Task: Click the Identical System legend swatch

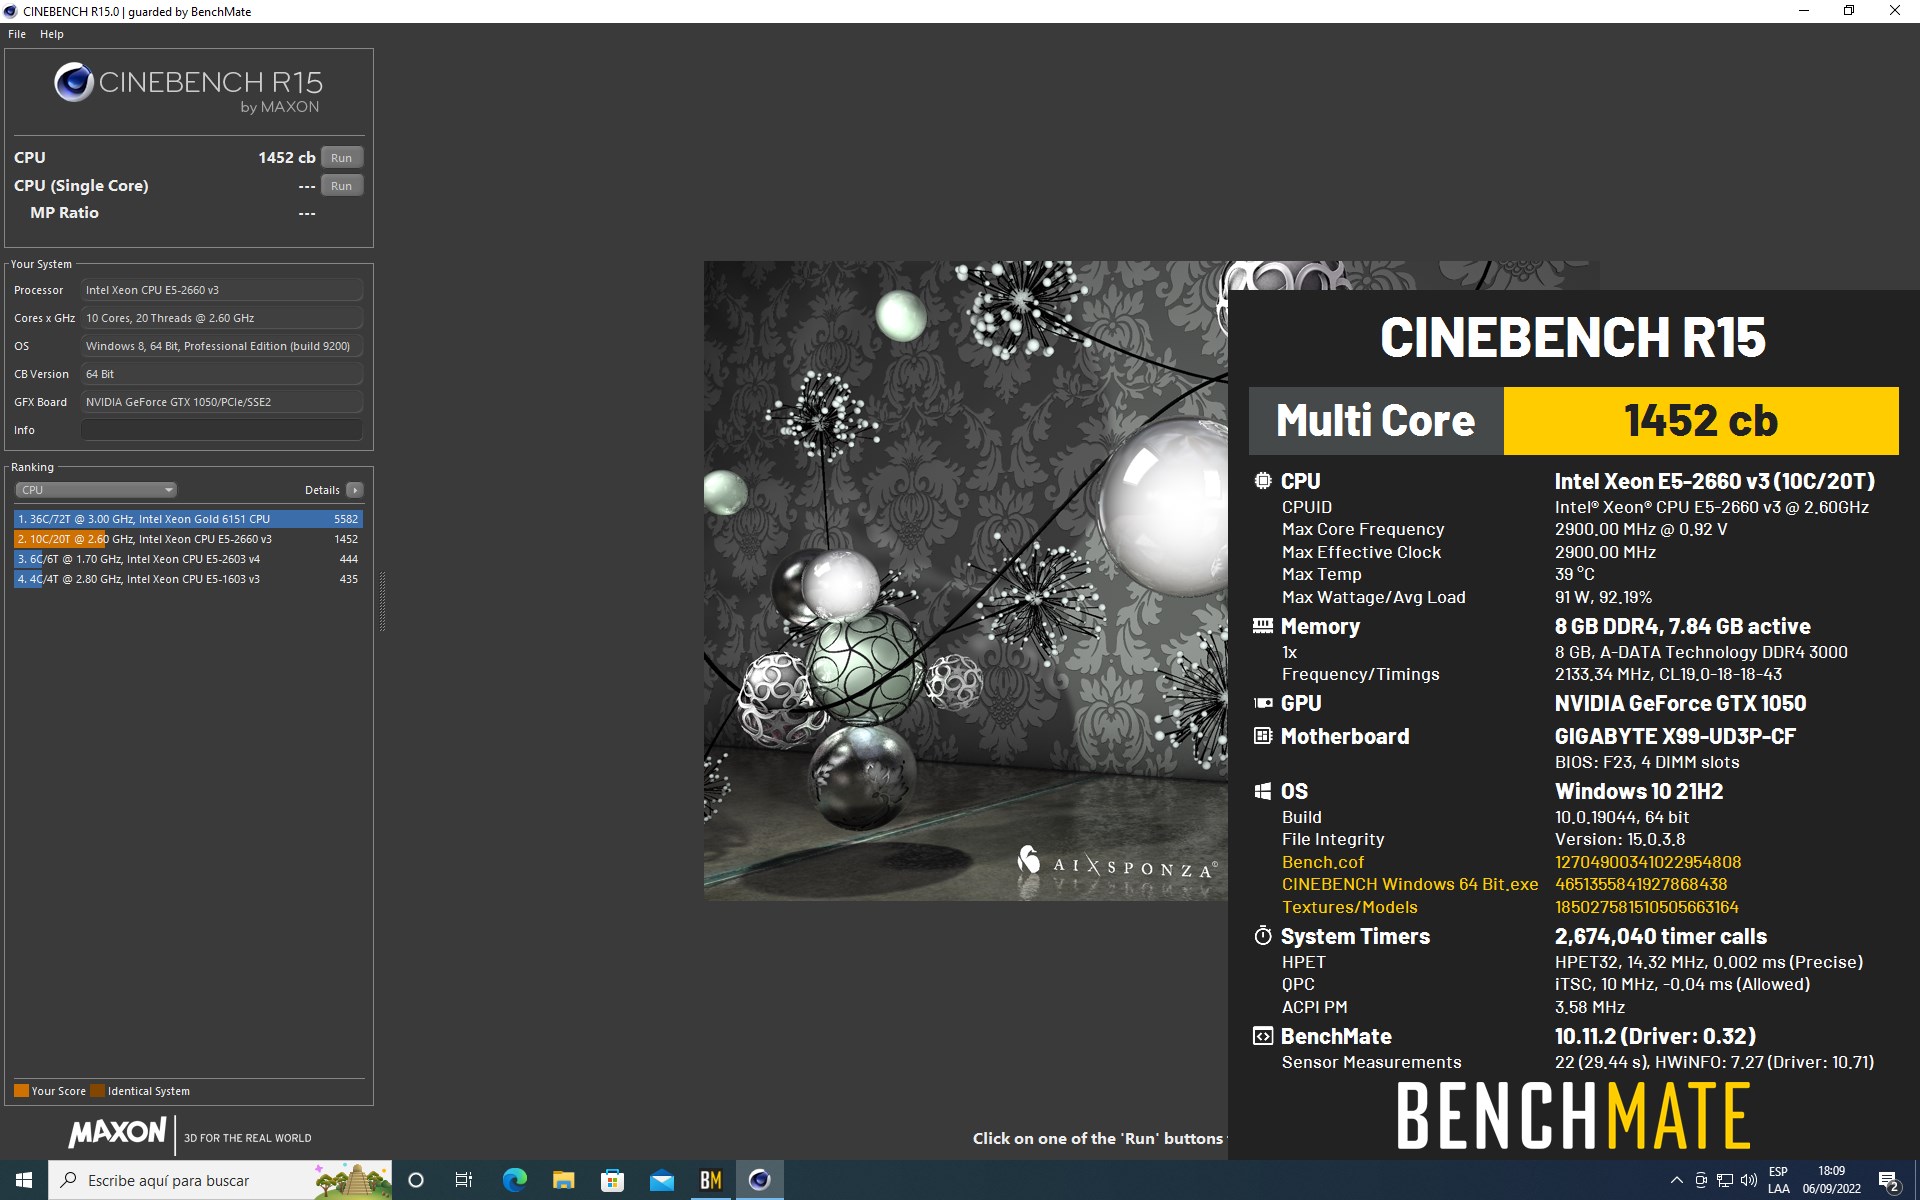Action: pyautogui.click(x=97, y=1091)
